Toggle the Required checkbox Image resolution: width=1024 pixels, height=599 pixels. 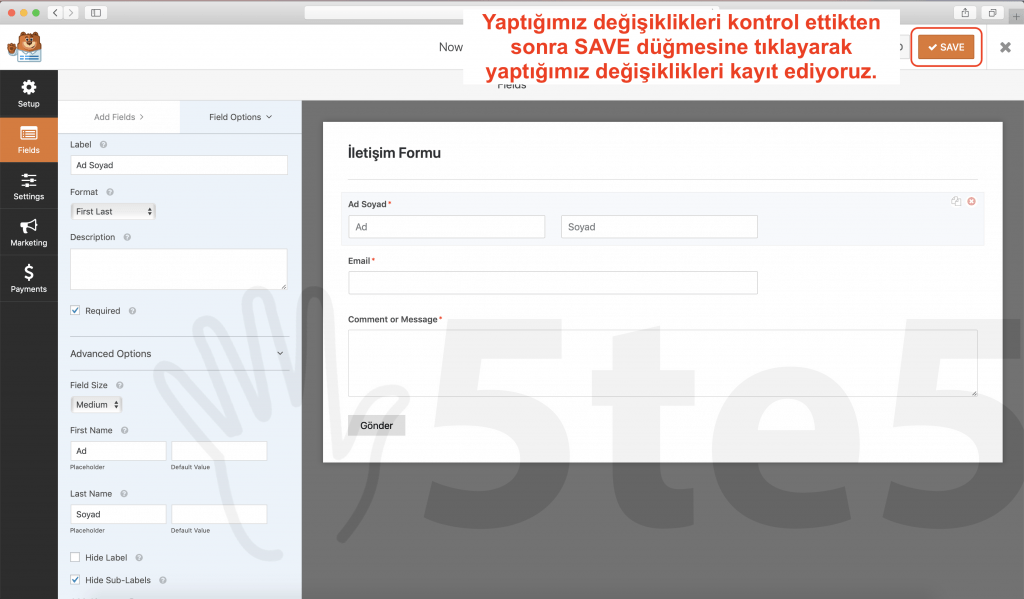pos(76,311)
